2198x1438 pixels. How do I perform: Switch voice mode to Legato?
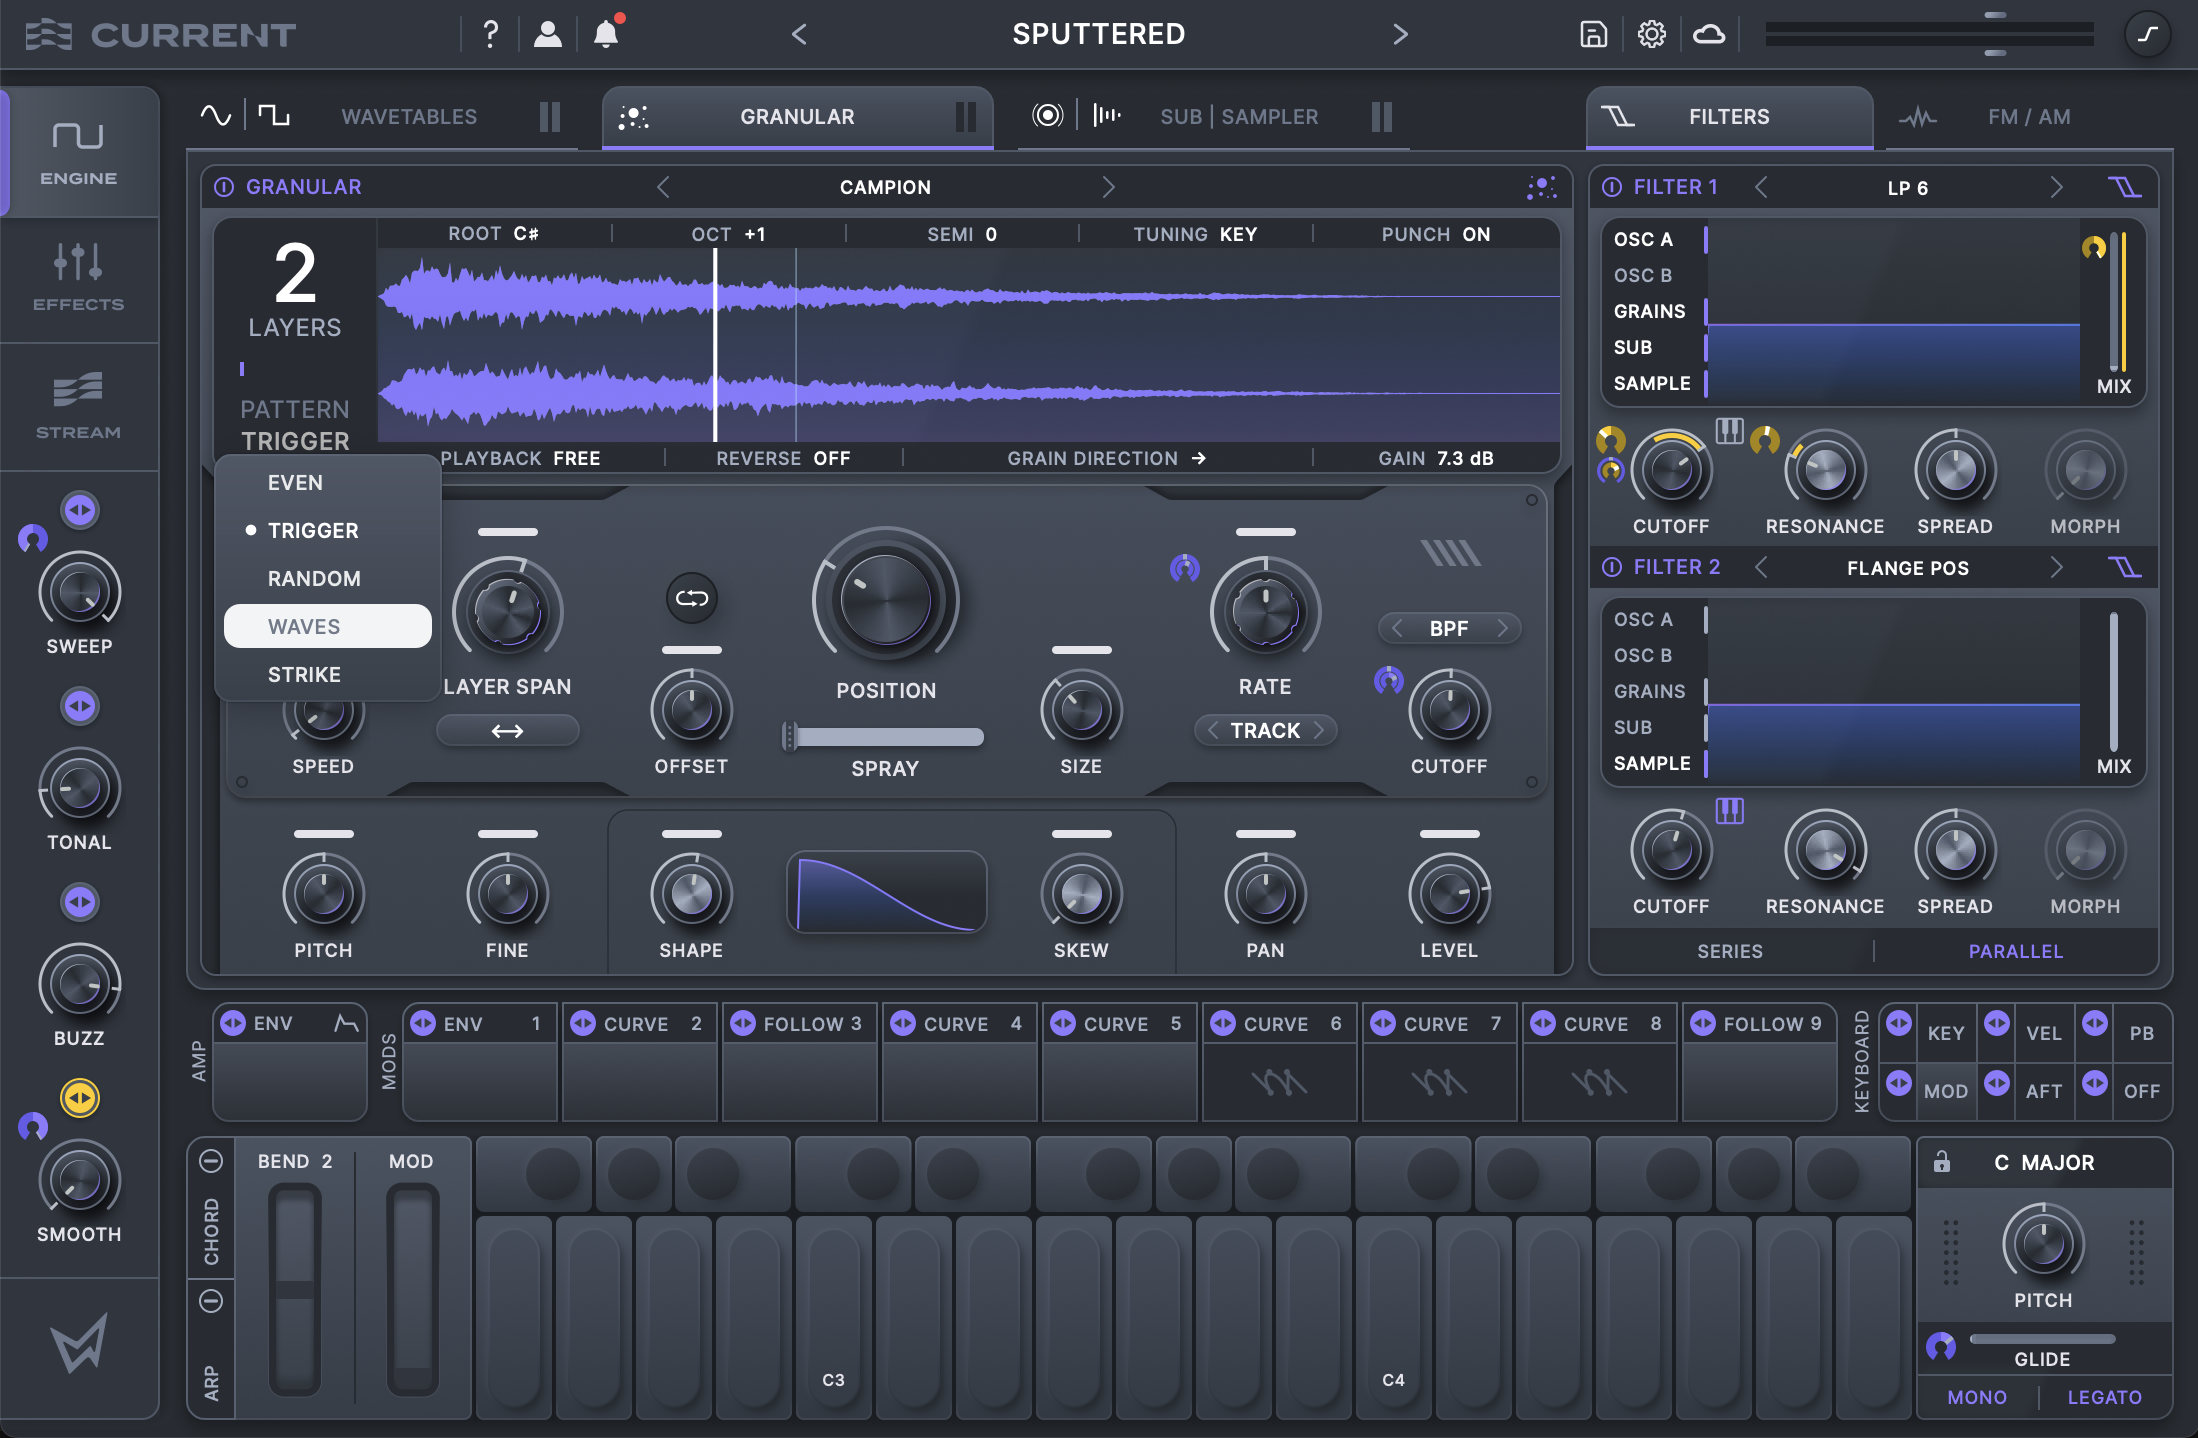click(x=2104, y=1397)
